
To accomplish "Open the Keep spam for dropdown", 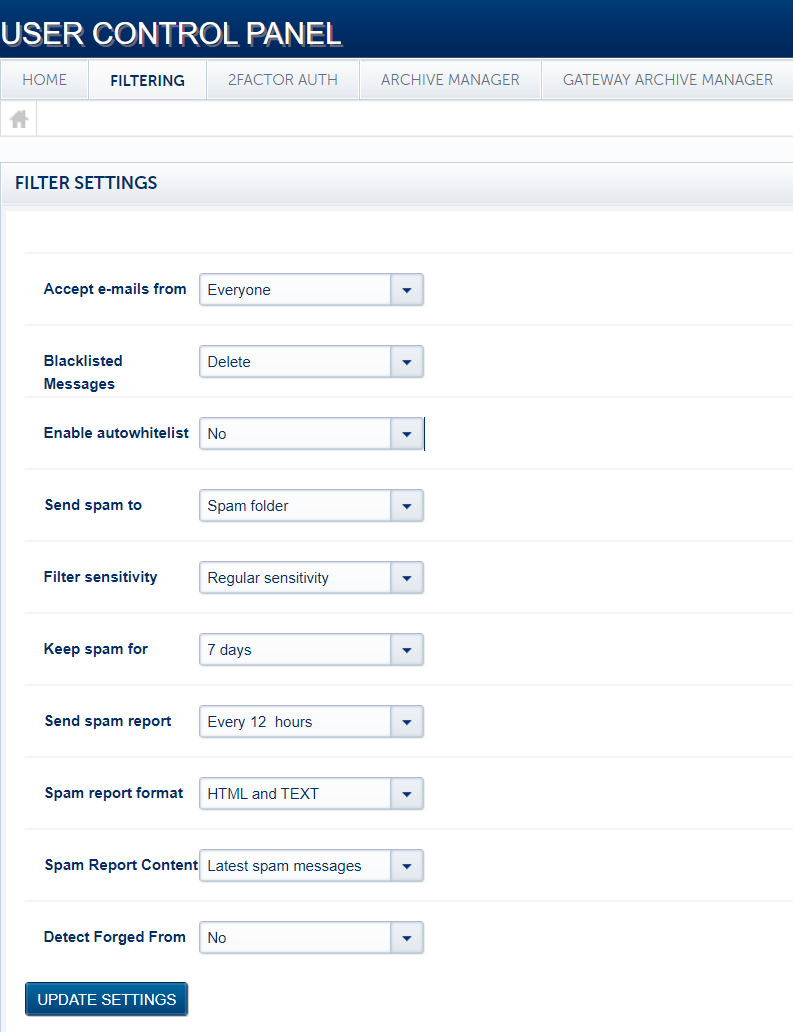I will point(406,649).
